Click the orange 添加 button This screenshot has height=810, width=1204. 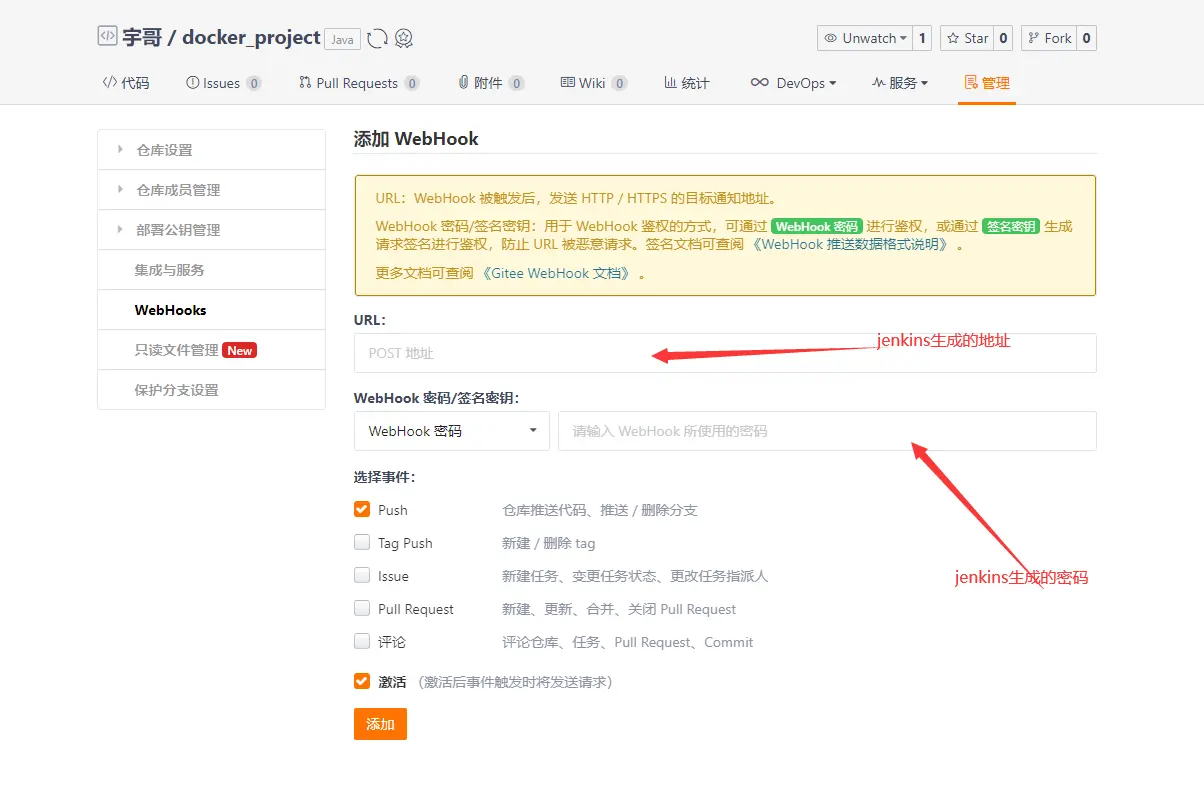[x=380, y=724]
